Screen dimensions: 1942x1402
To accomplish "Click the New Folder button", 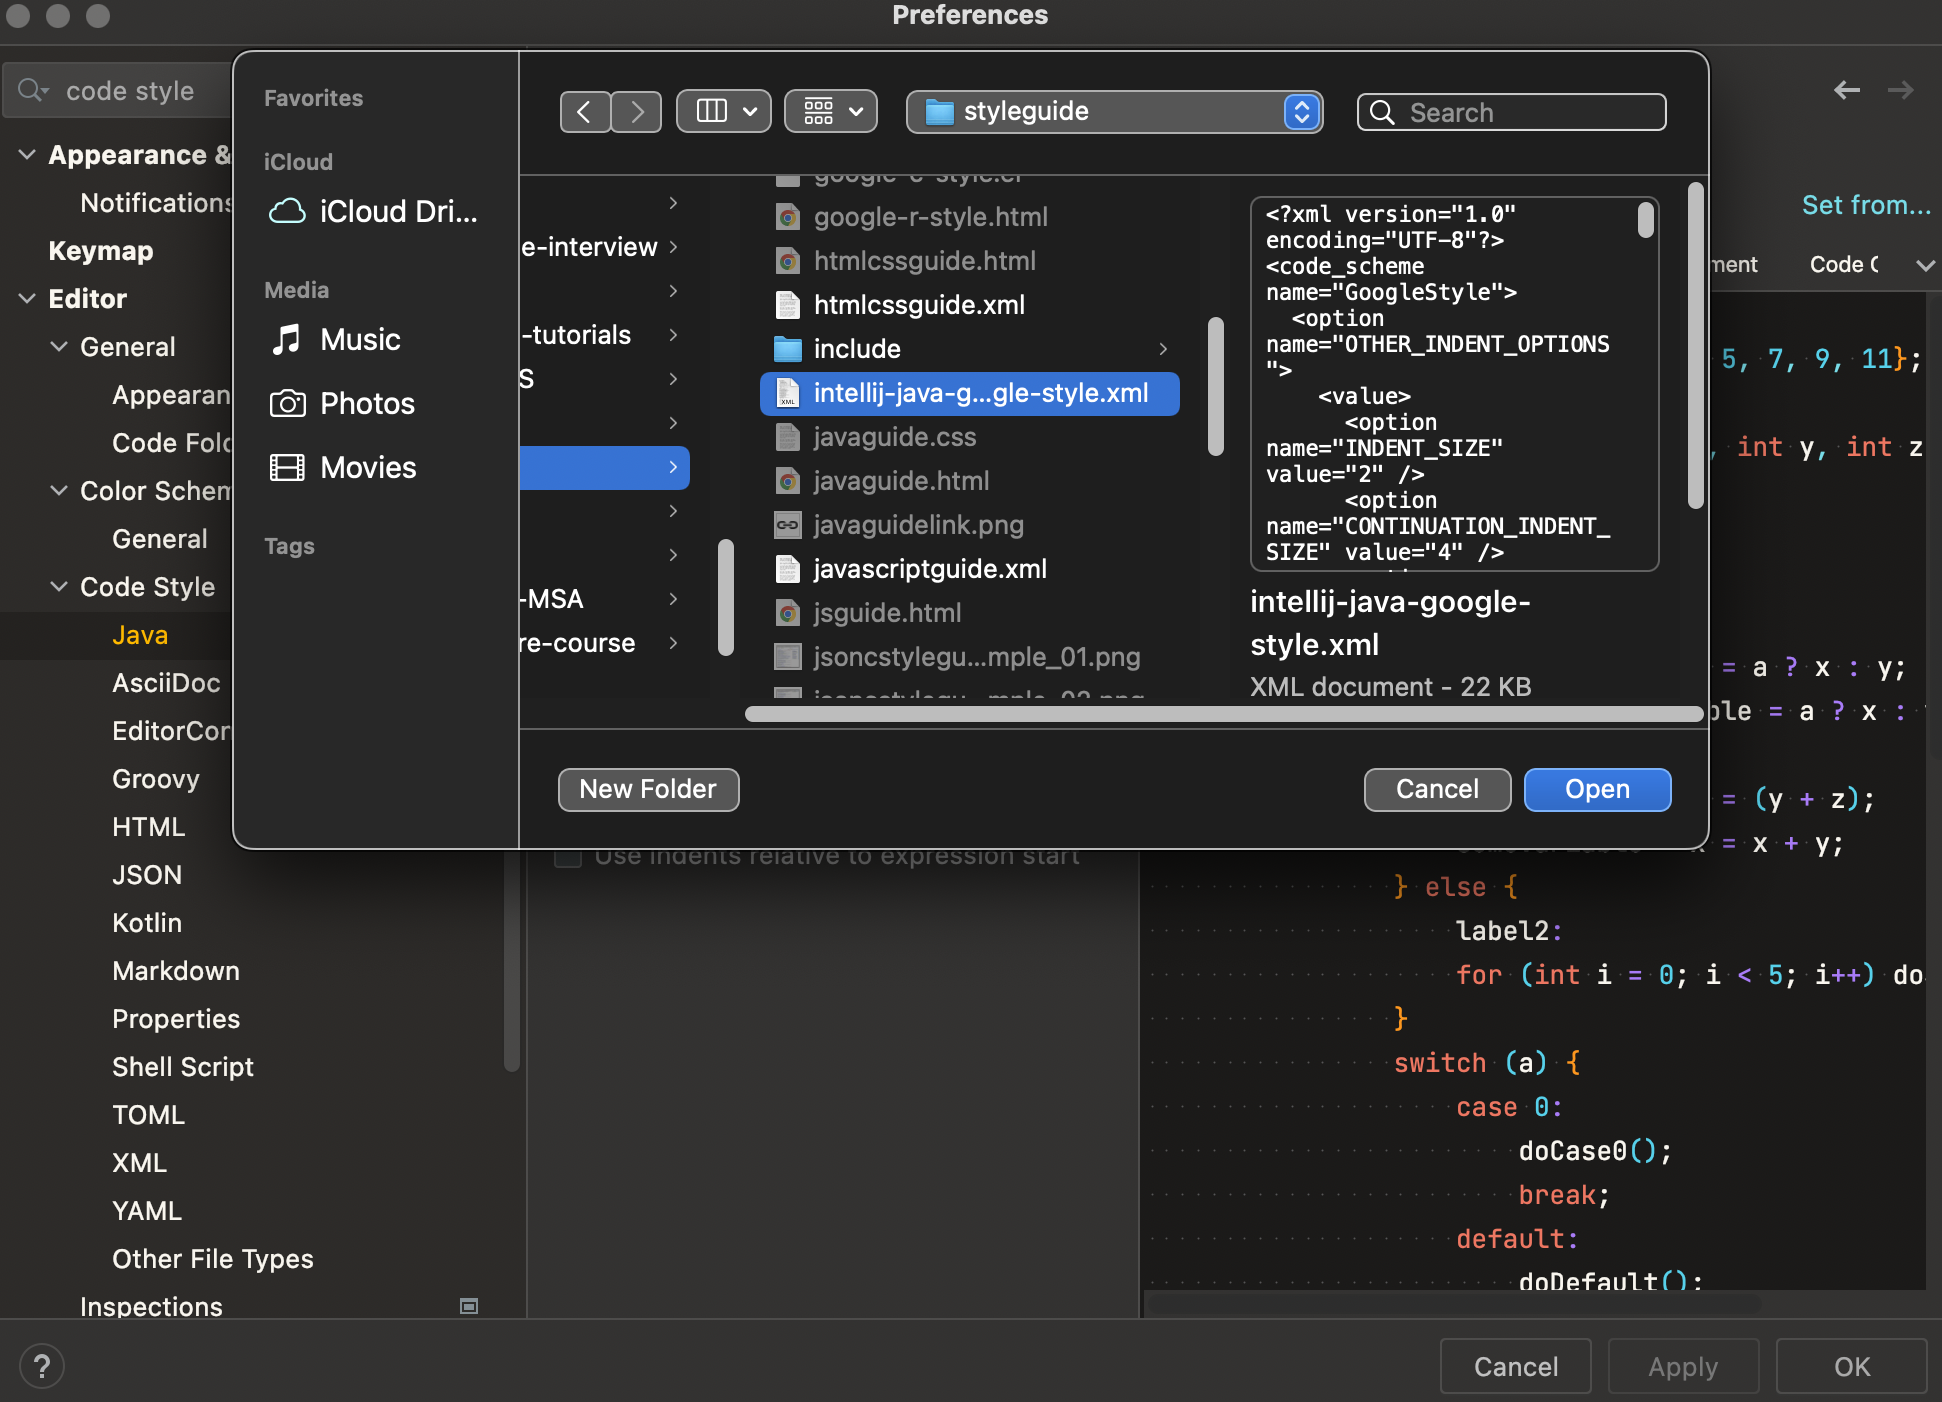I will [648, 790].
